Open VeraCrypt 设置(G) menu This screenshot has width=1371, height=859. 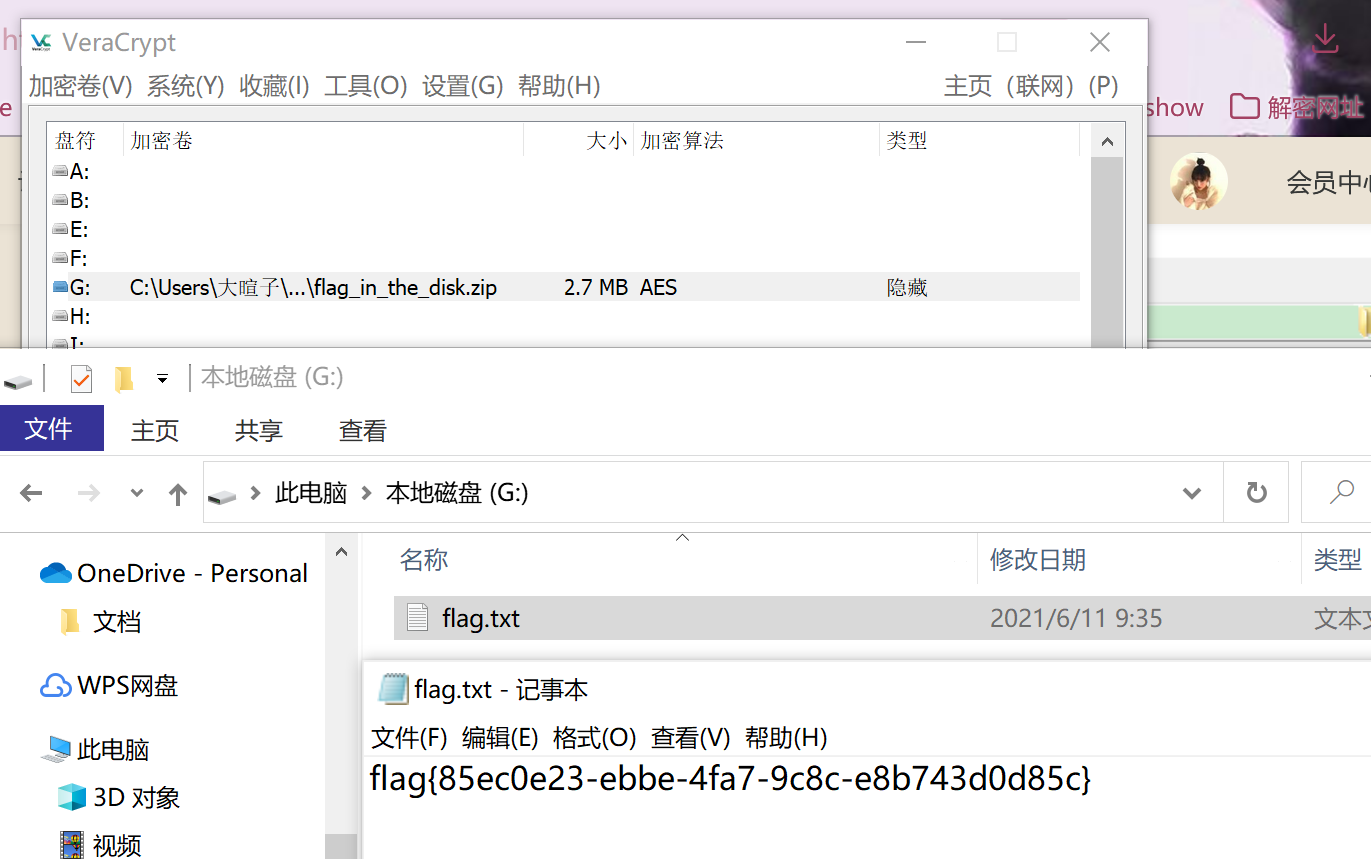coord(463,86)
